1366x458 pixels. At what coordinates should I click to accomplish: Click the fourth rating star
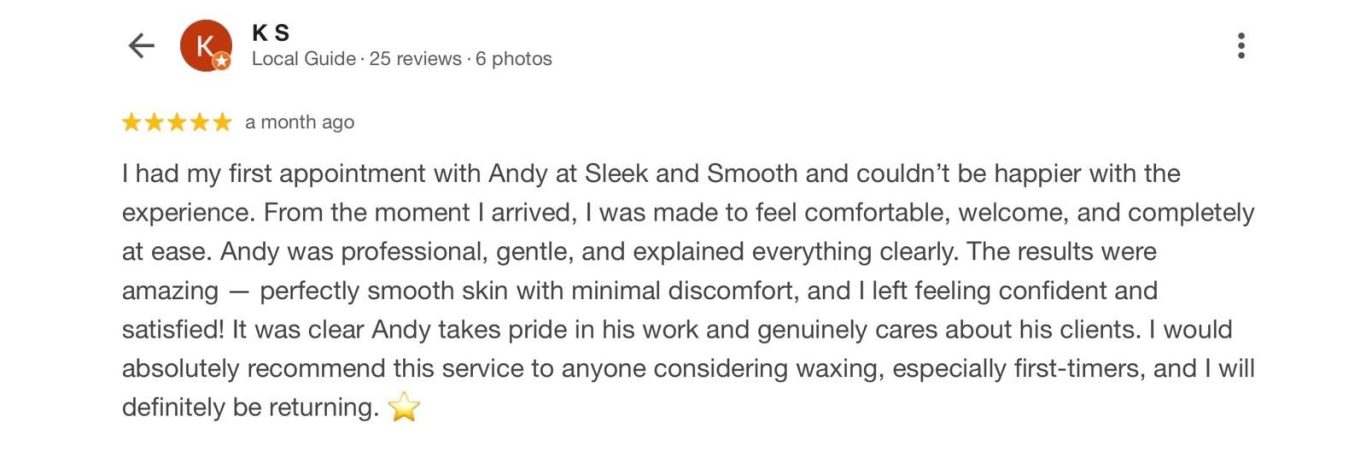[x=199, y=123]
